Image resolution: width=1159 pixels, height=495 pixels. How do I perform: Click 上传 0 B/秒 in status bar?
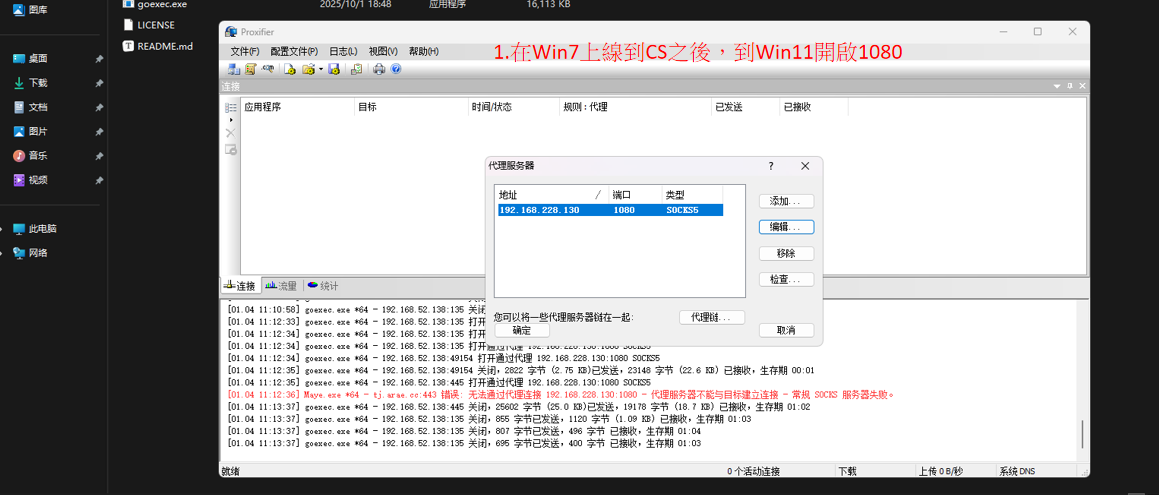[x=941, y=471]
